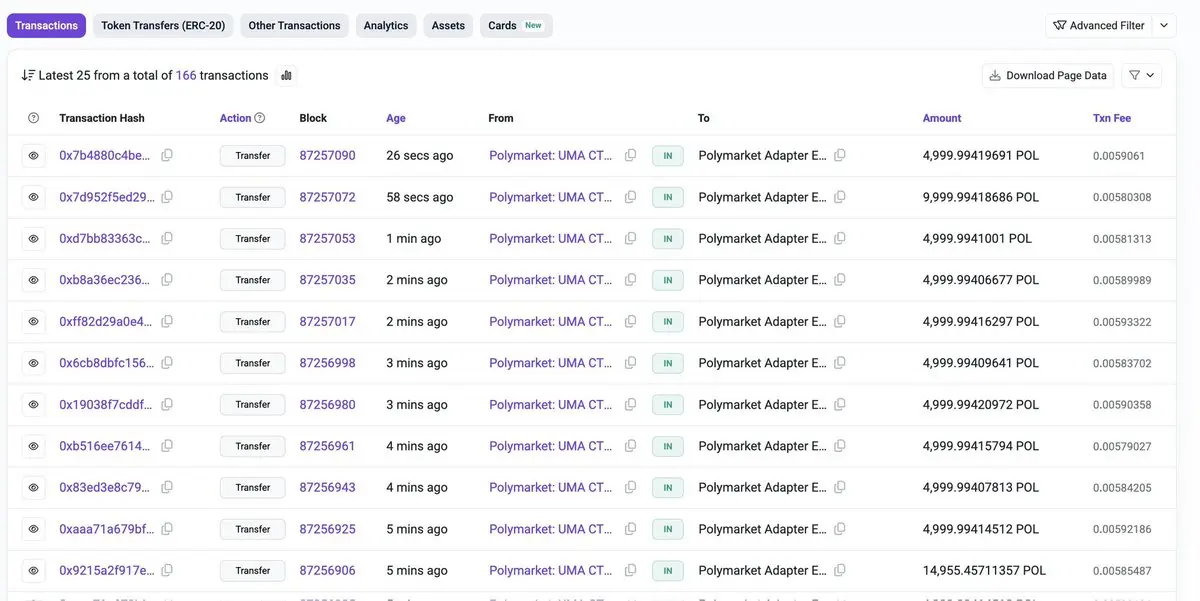Image resolution: width=1200 pixels, height=601 pixels.
Task: Click the Advanced Filter button
Action: (1099, 25)
